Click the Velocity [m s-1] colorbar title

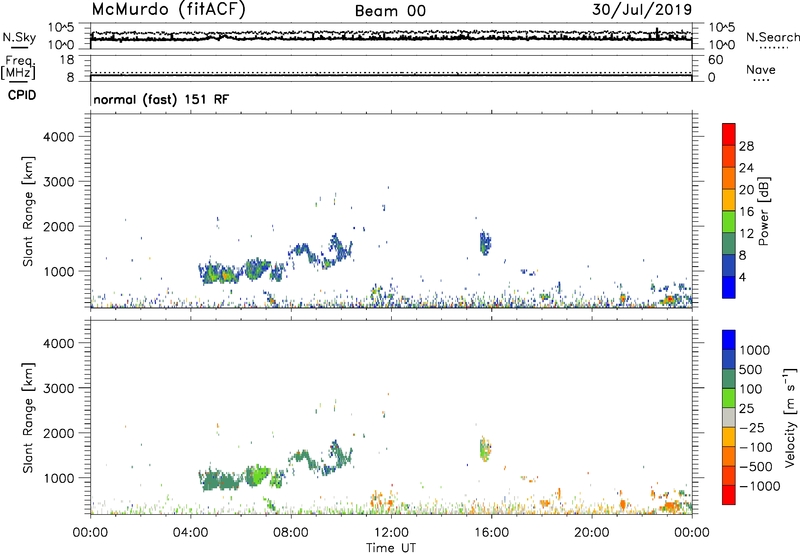pos(790,417)
